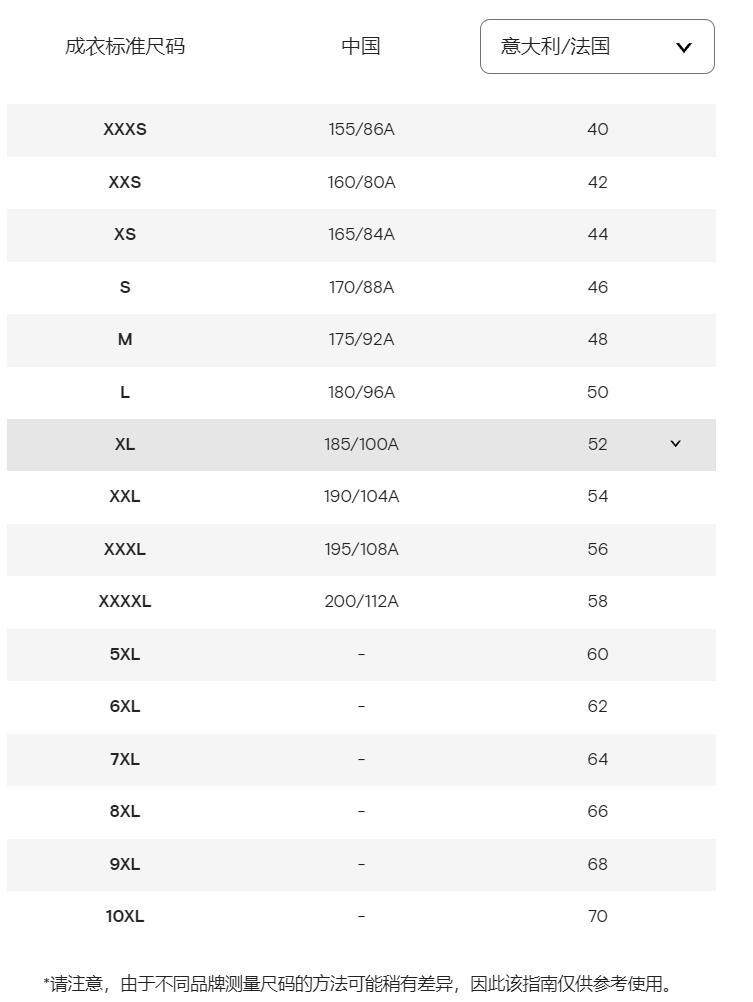Expand the XL row chevron
Screen dimensions: 753x1002
(x=675, y=444)
